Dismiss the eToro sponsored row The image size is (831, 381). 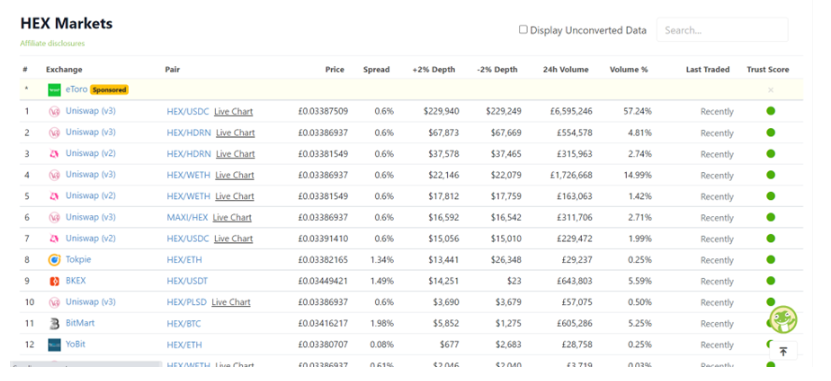point(771,90)
